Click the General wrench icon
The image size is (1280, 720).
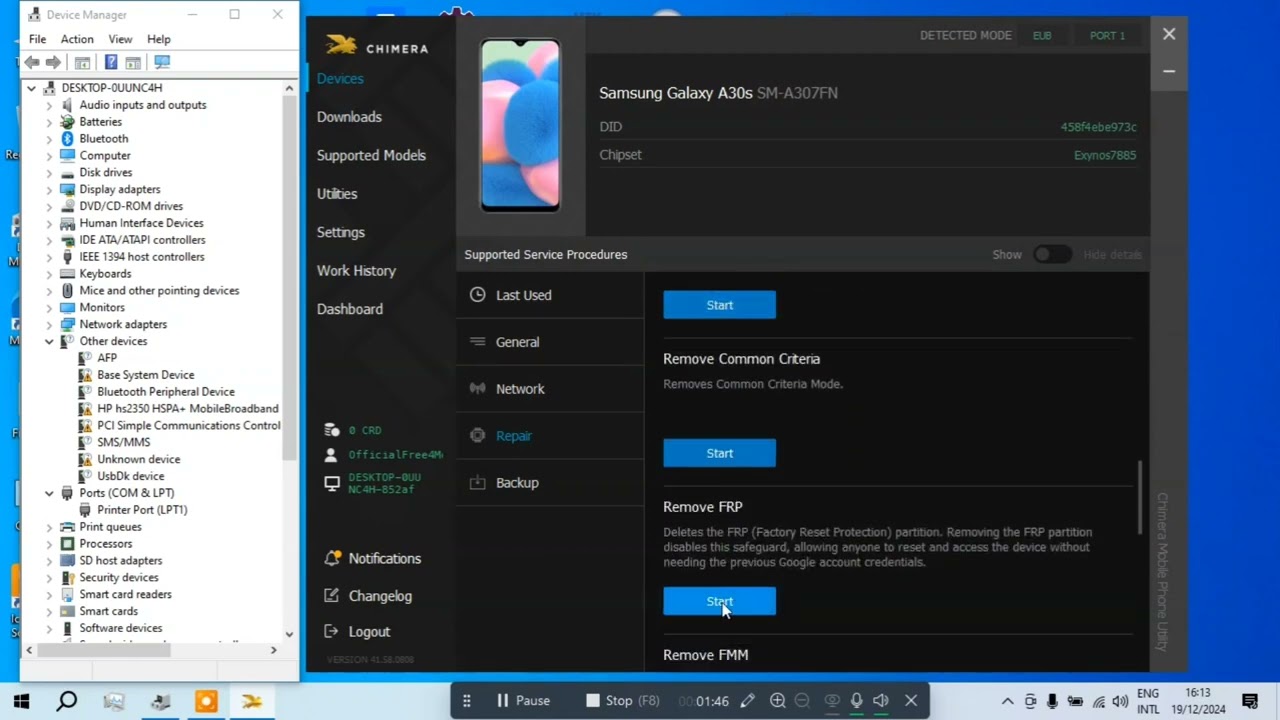[x=477, y=342]
